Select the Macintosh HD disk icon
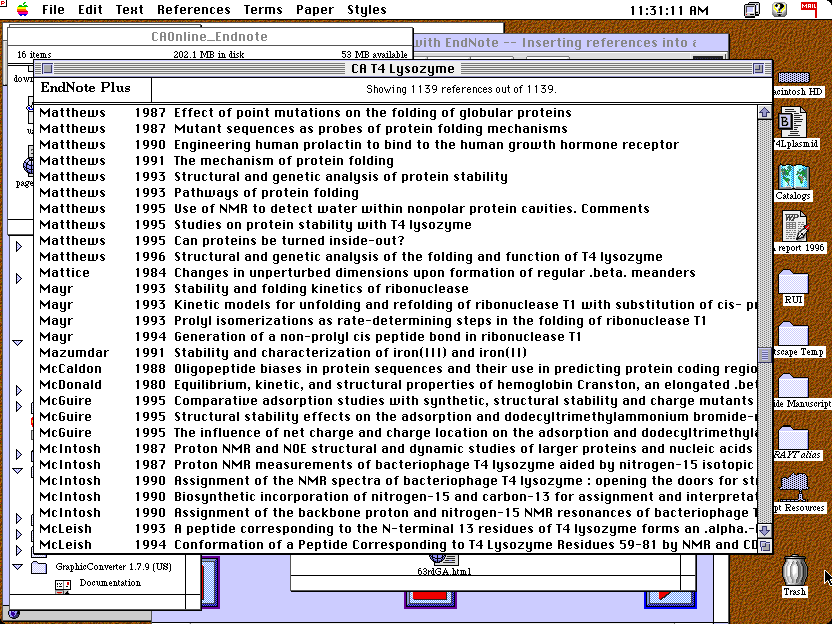Viewport: 832px width, 624px height. point(794,78)
